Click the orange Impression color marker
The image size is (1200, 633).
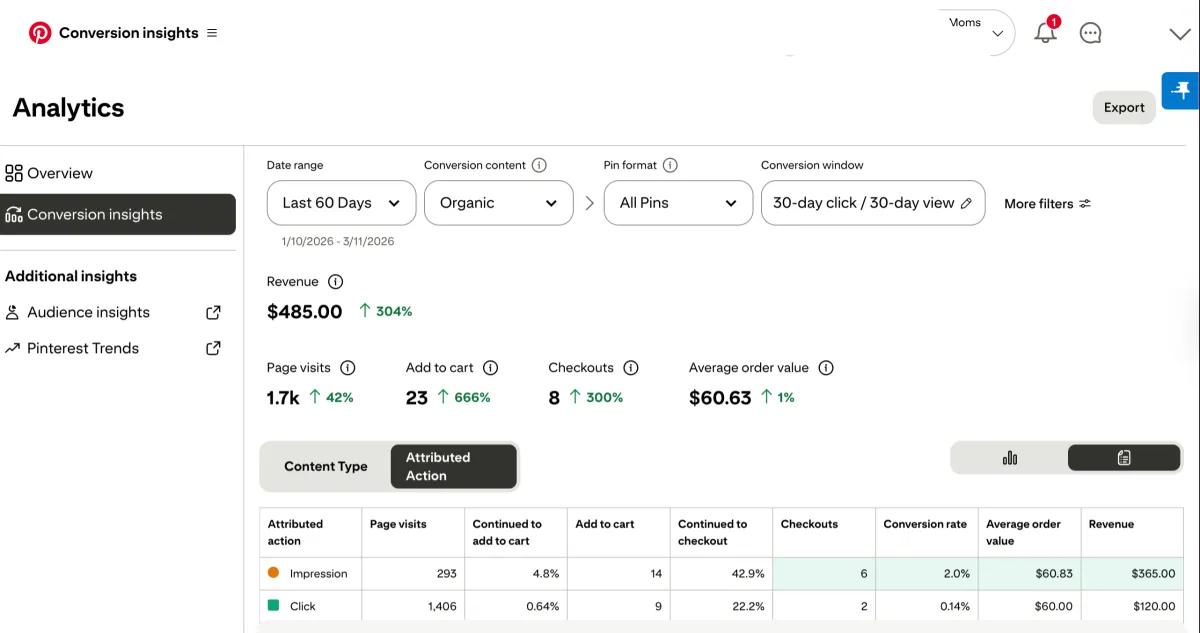click(x=273, y=573)
